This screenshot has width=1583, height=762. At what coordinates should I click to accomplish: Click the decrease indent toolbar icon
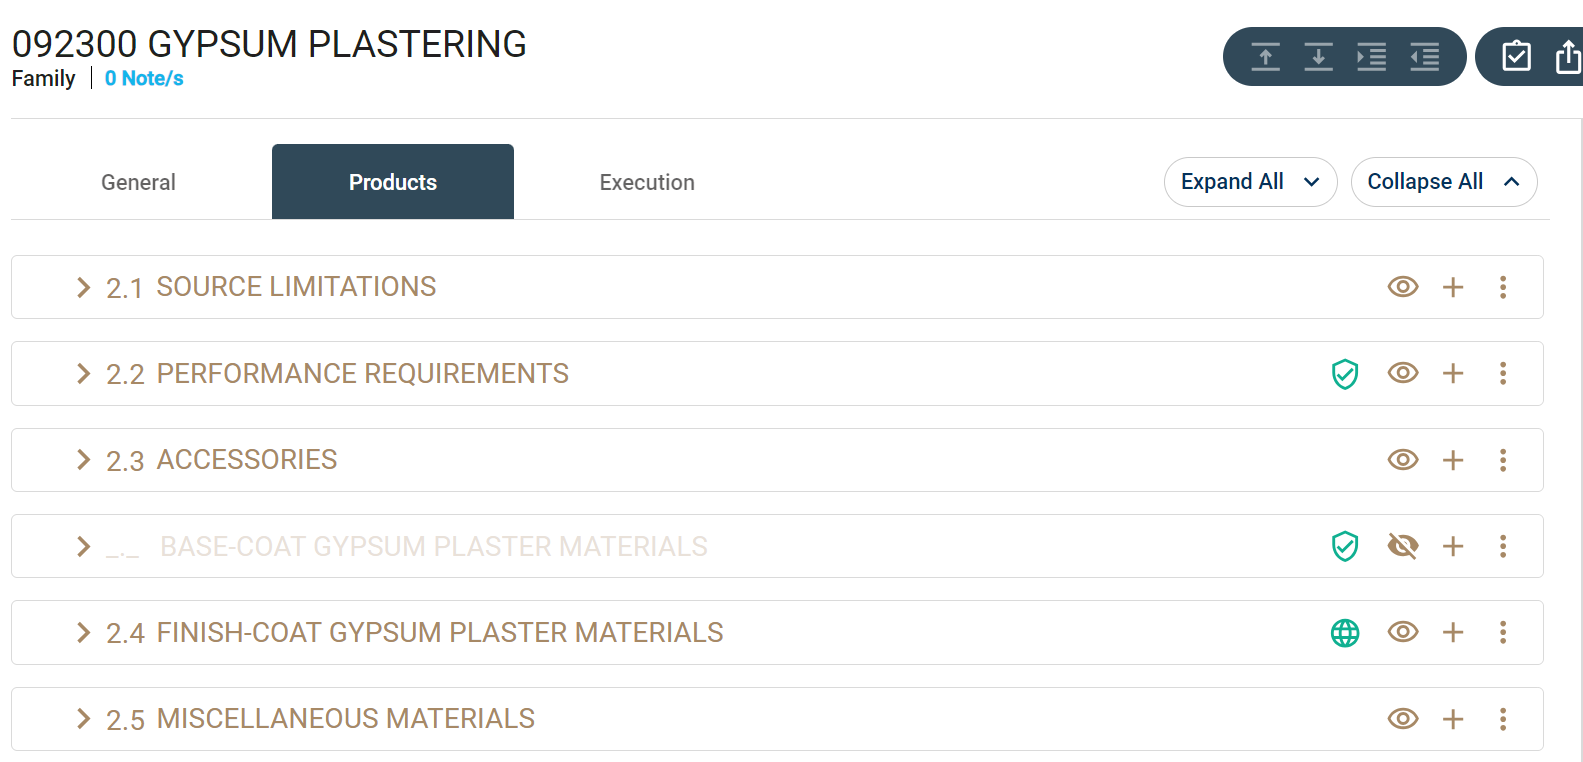(1425, 57)
